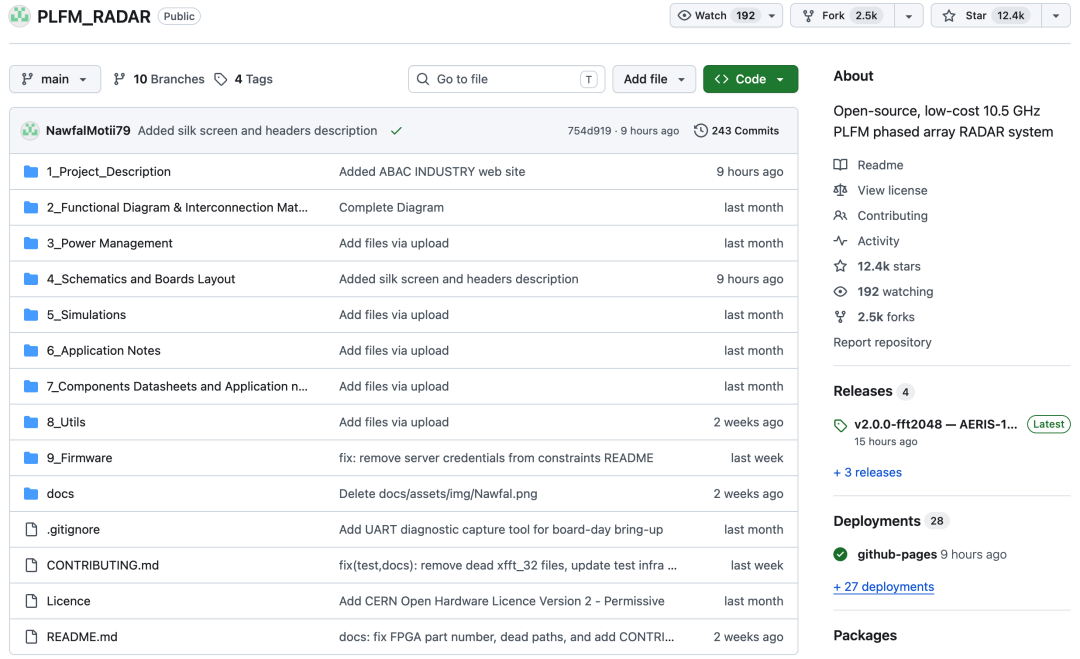Open commit hash 754d919
The height and width of the screenshot is (659, 1080).
tap(589, 131)
